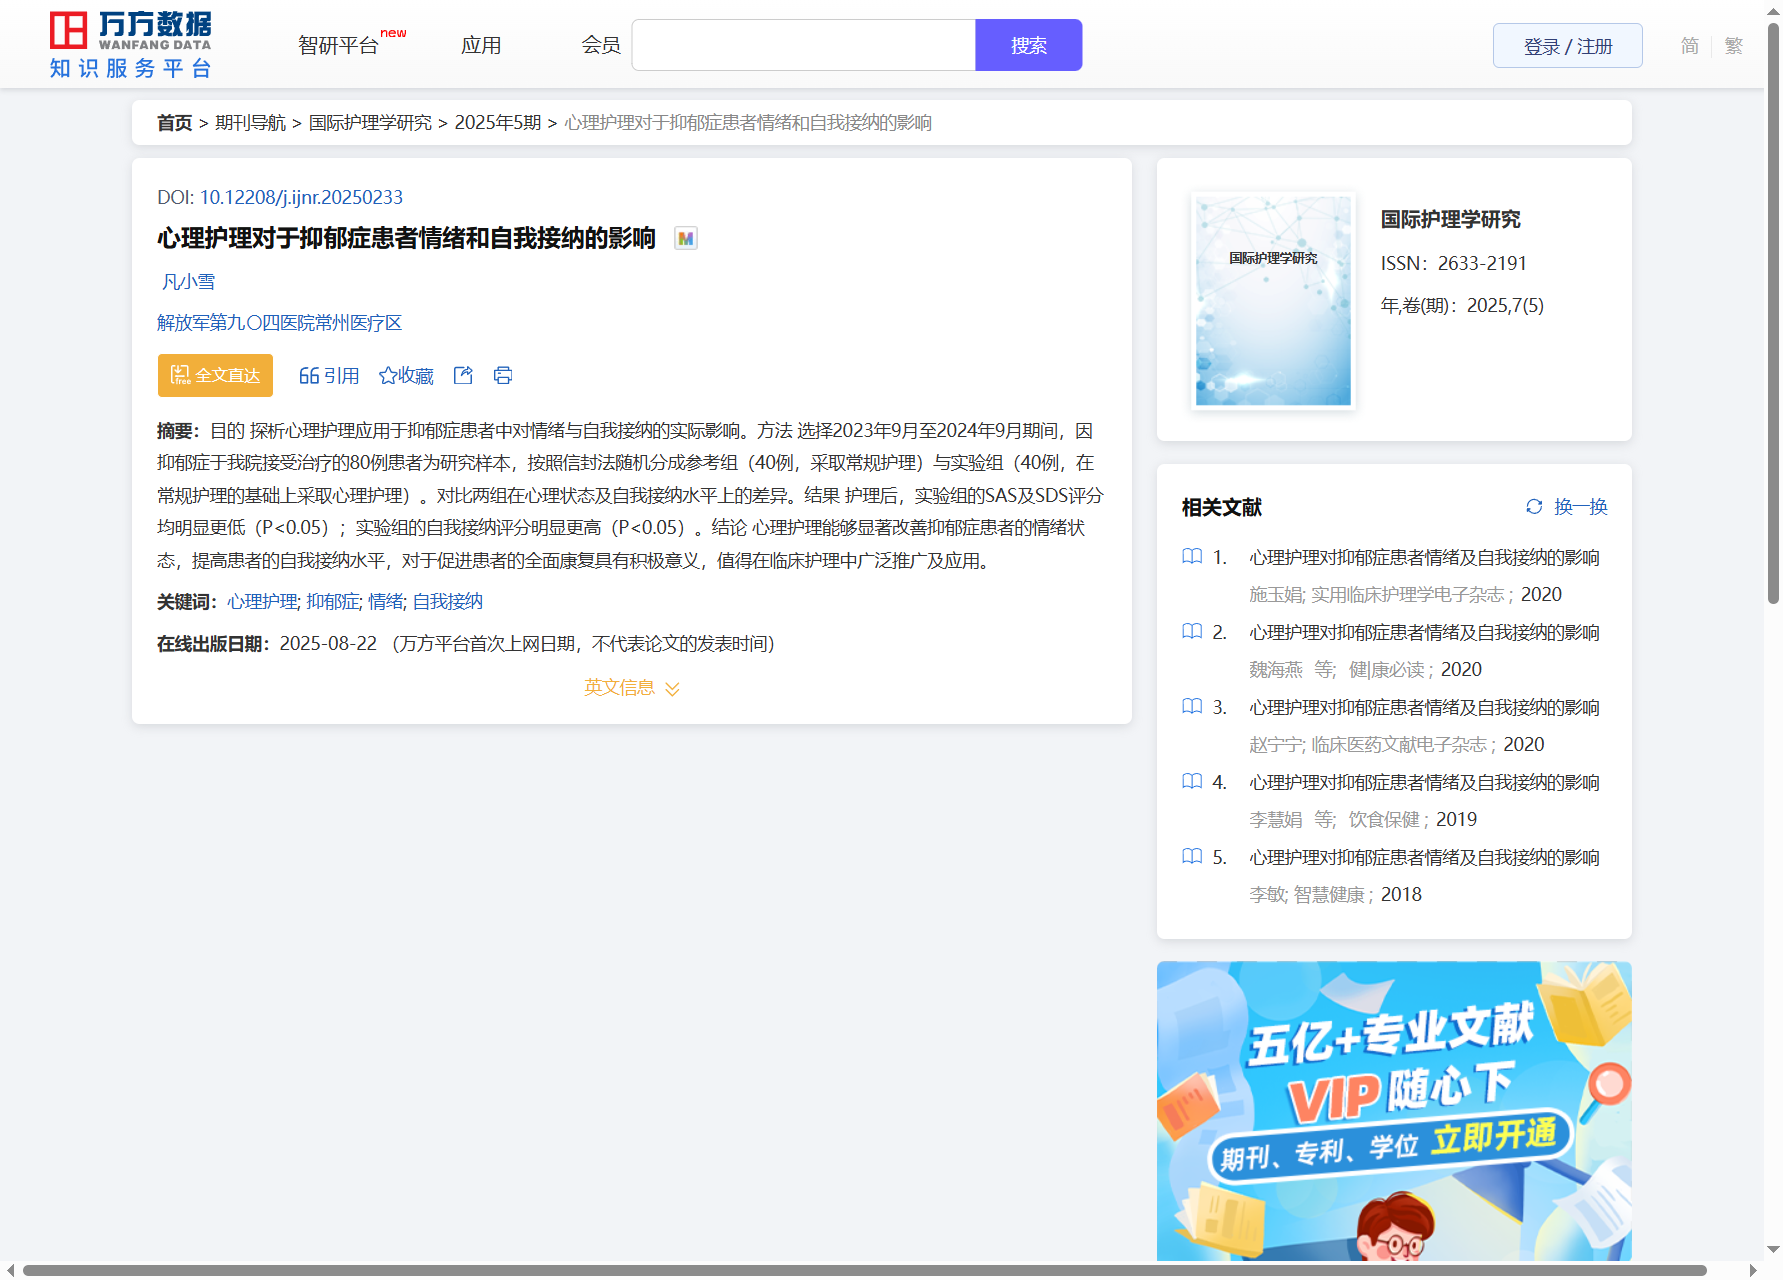Image resolution: width=1783 pixels, height=1280 pixels.
Task: Click the refresh 换一换 icon
Action: tap(1534, 507)
